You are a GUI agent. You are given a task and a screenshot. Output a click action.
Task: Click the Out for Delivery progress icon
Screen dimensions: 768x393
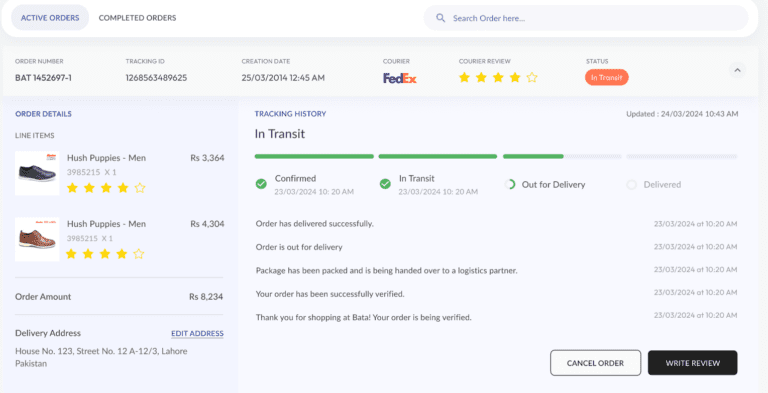(x=510, y=185)
